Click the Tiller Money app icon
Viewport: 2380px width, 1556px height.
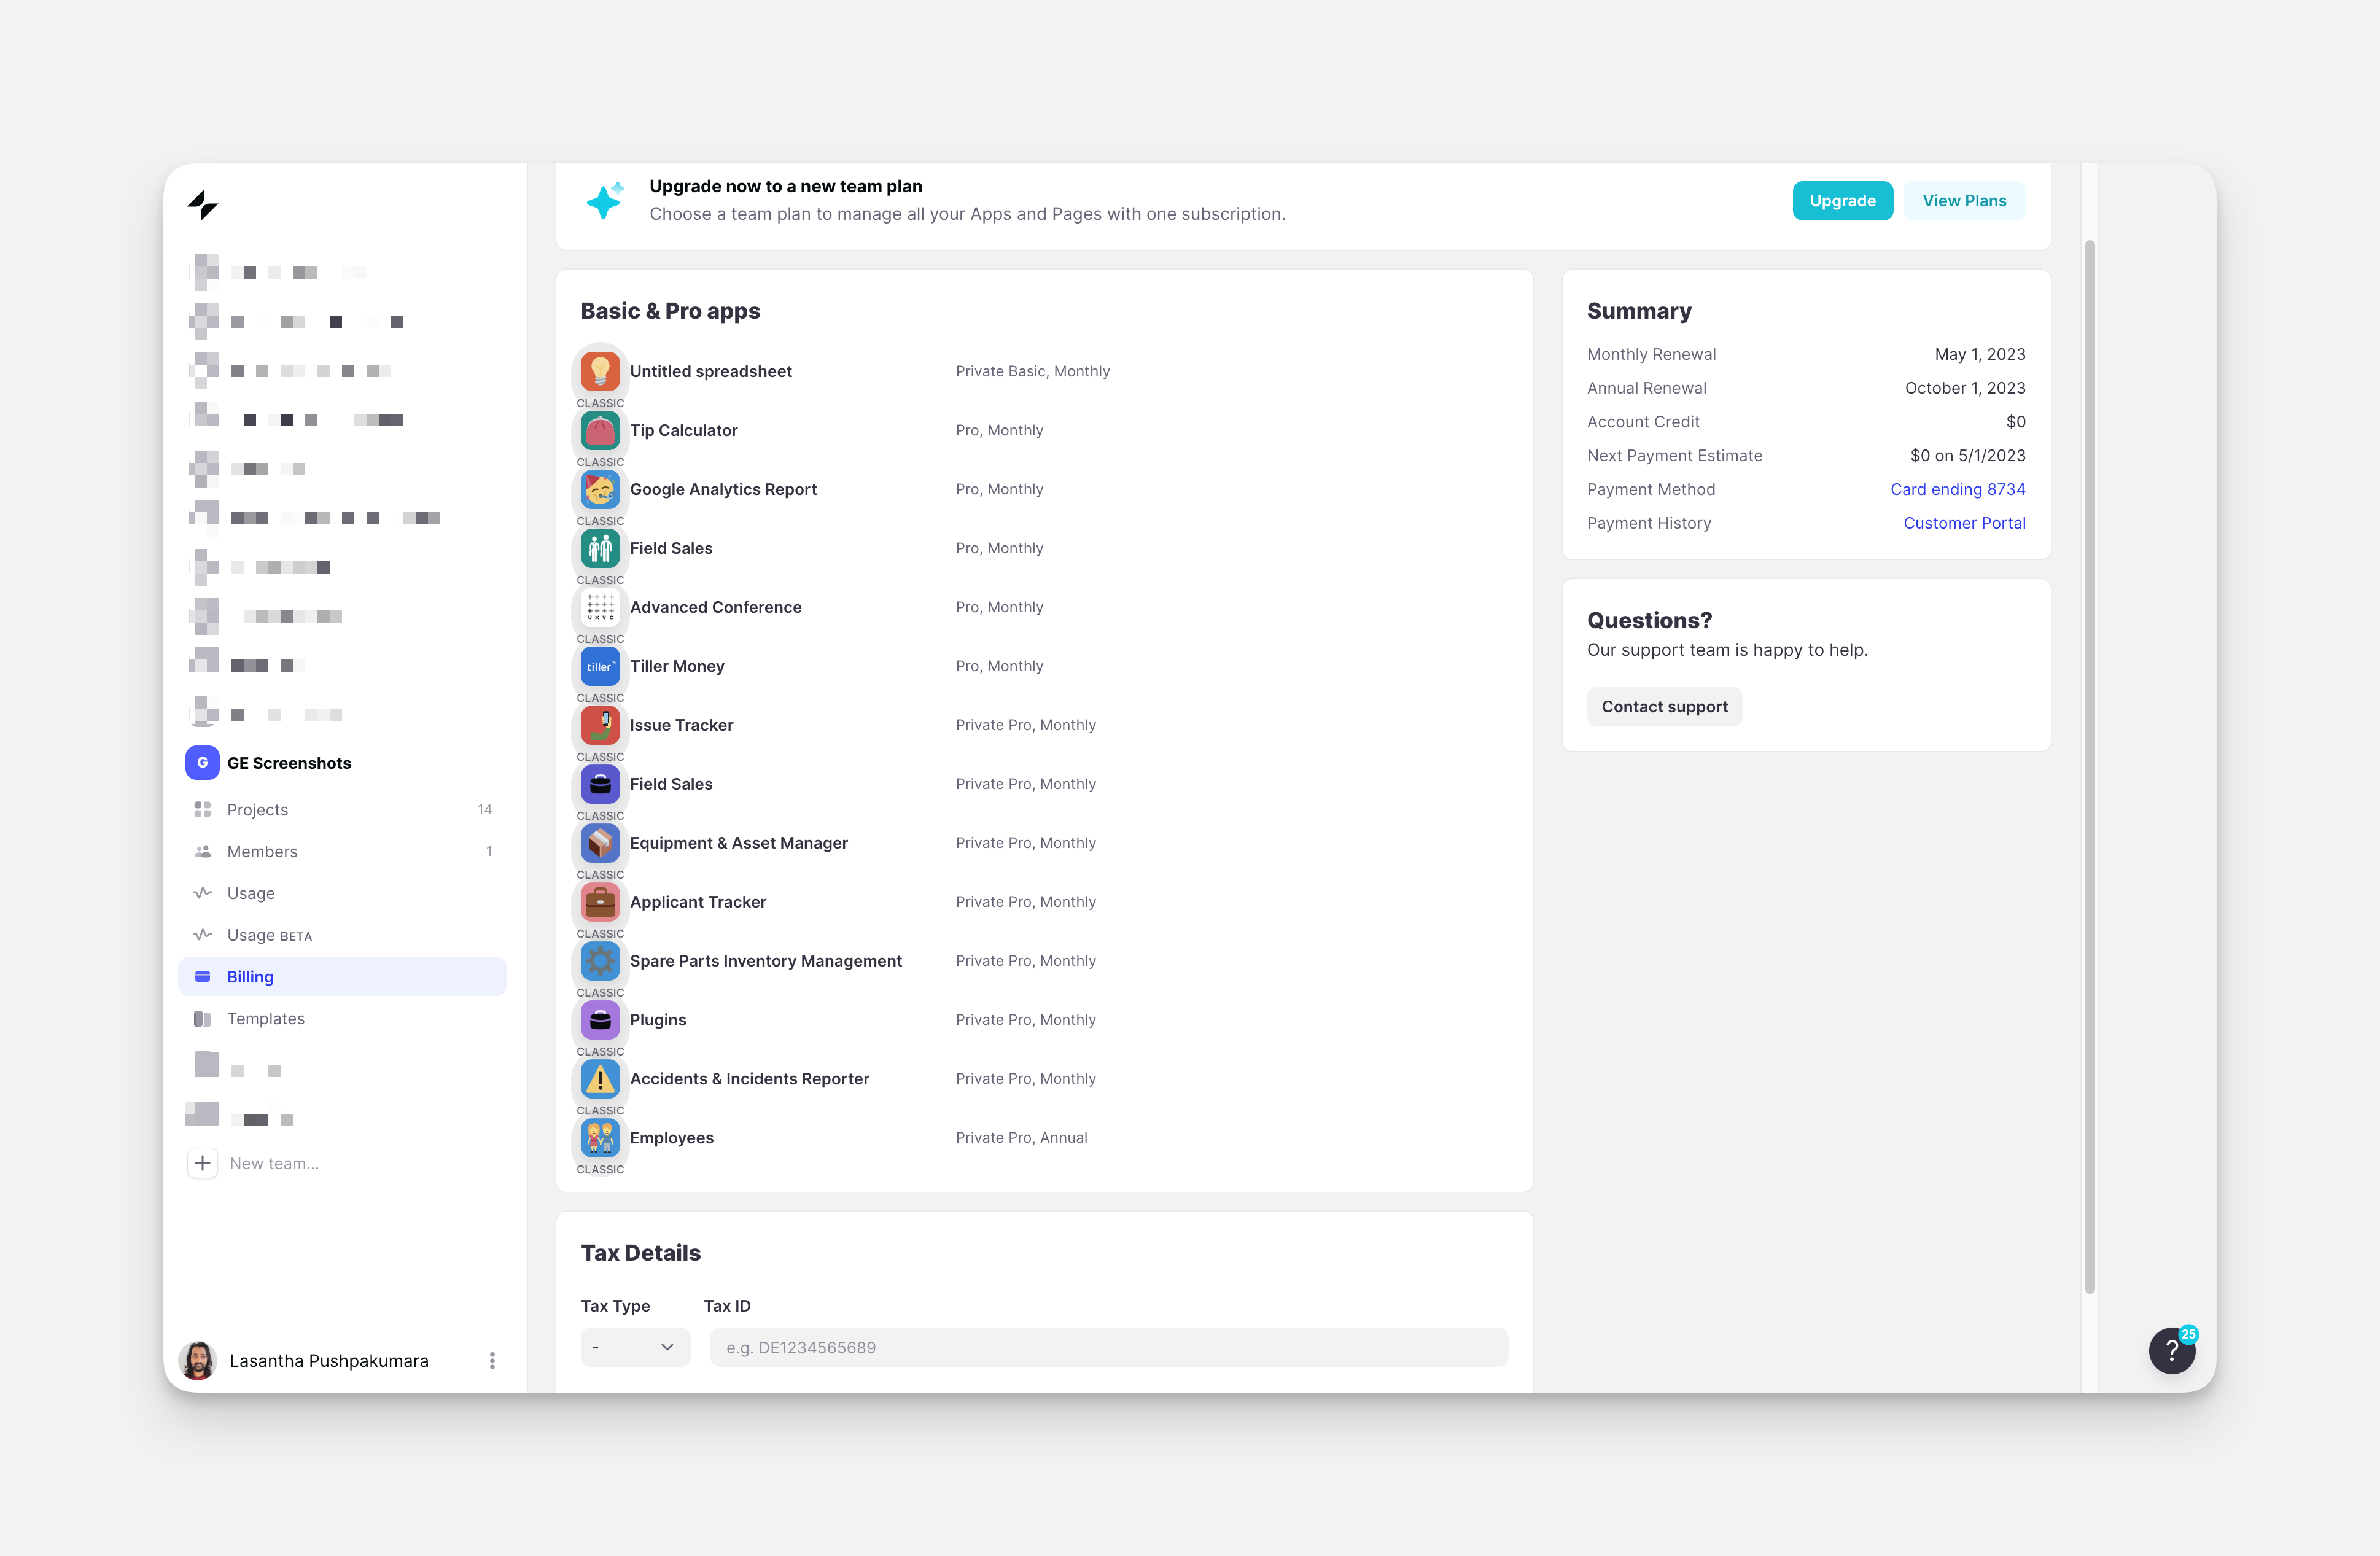[600, 667]
